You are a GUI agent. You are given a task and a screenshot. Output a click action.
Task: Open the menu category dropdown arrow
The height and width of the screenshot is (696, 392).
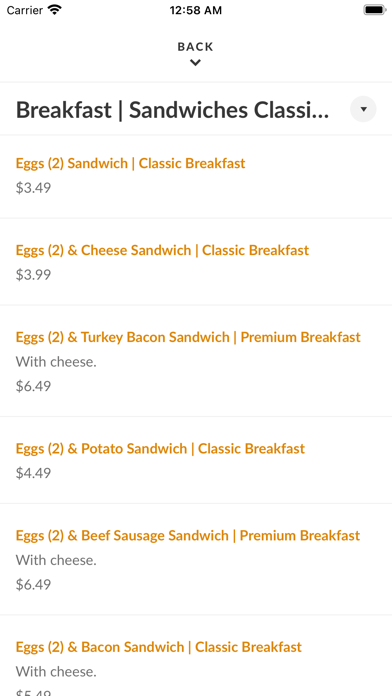(363, 109)
